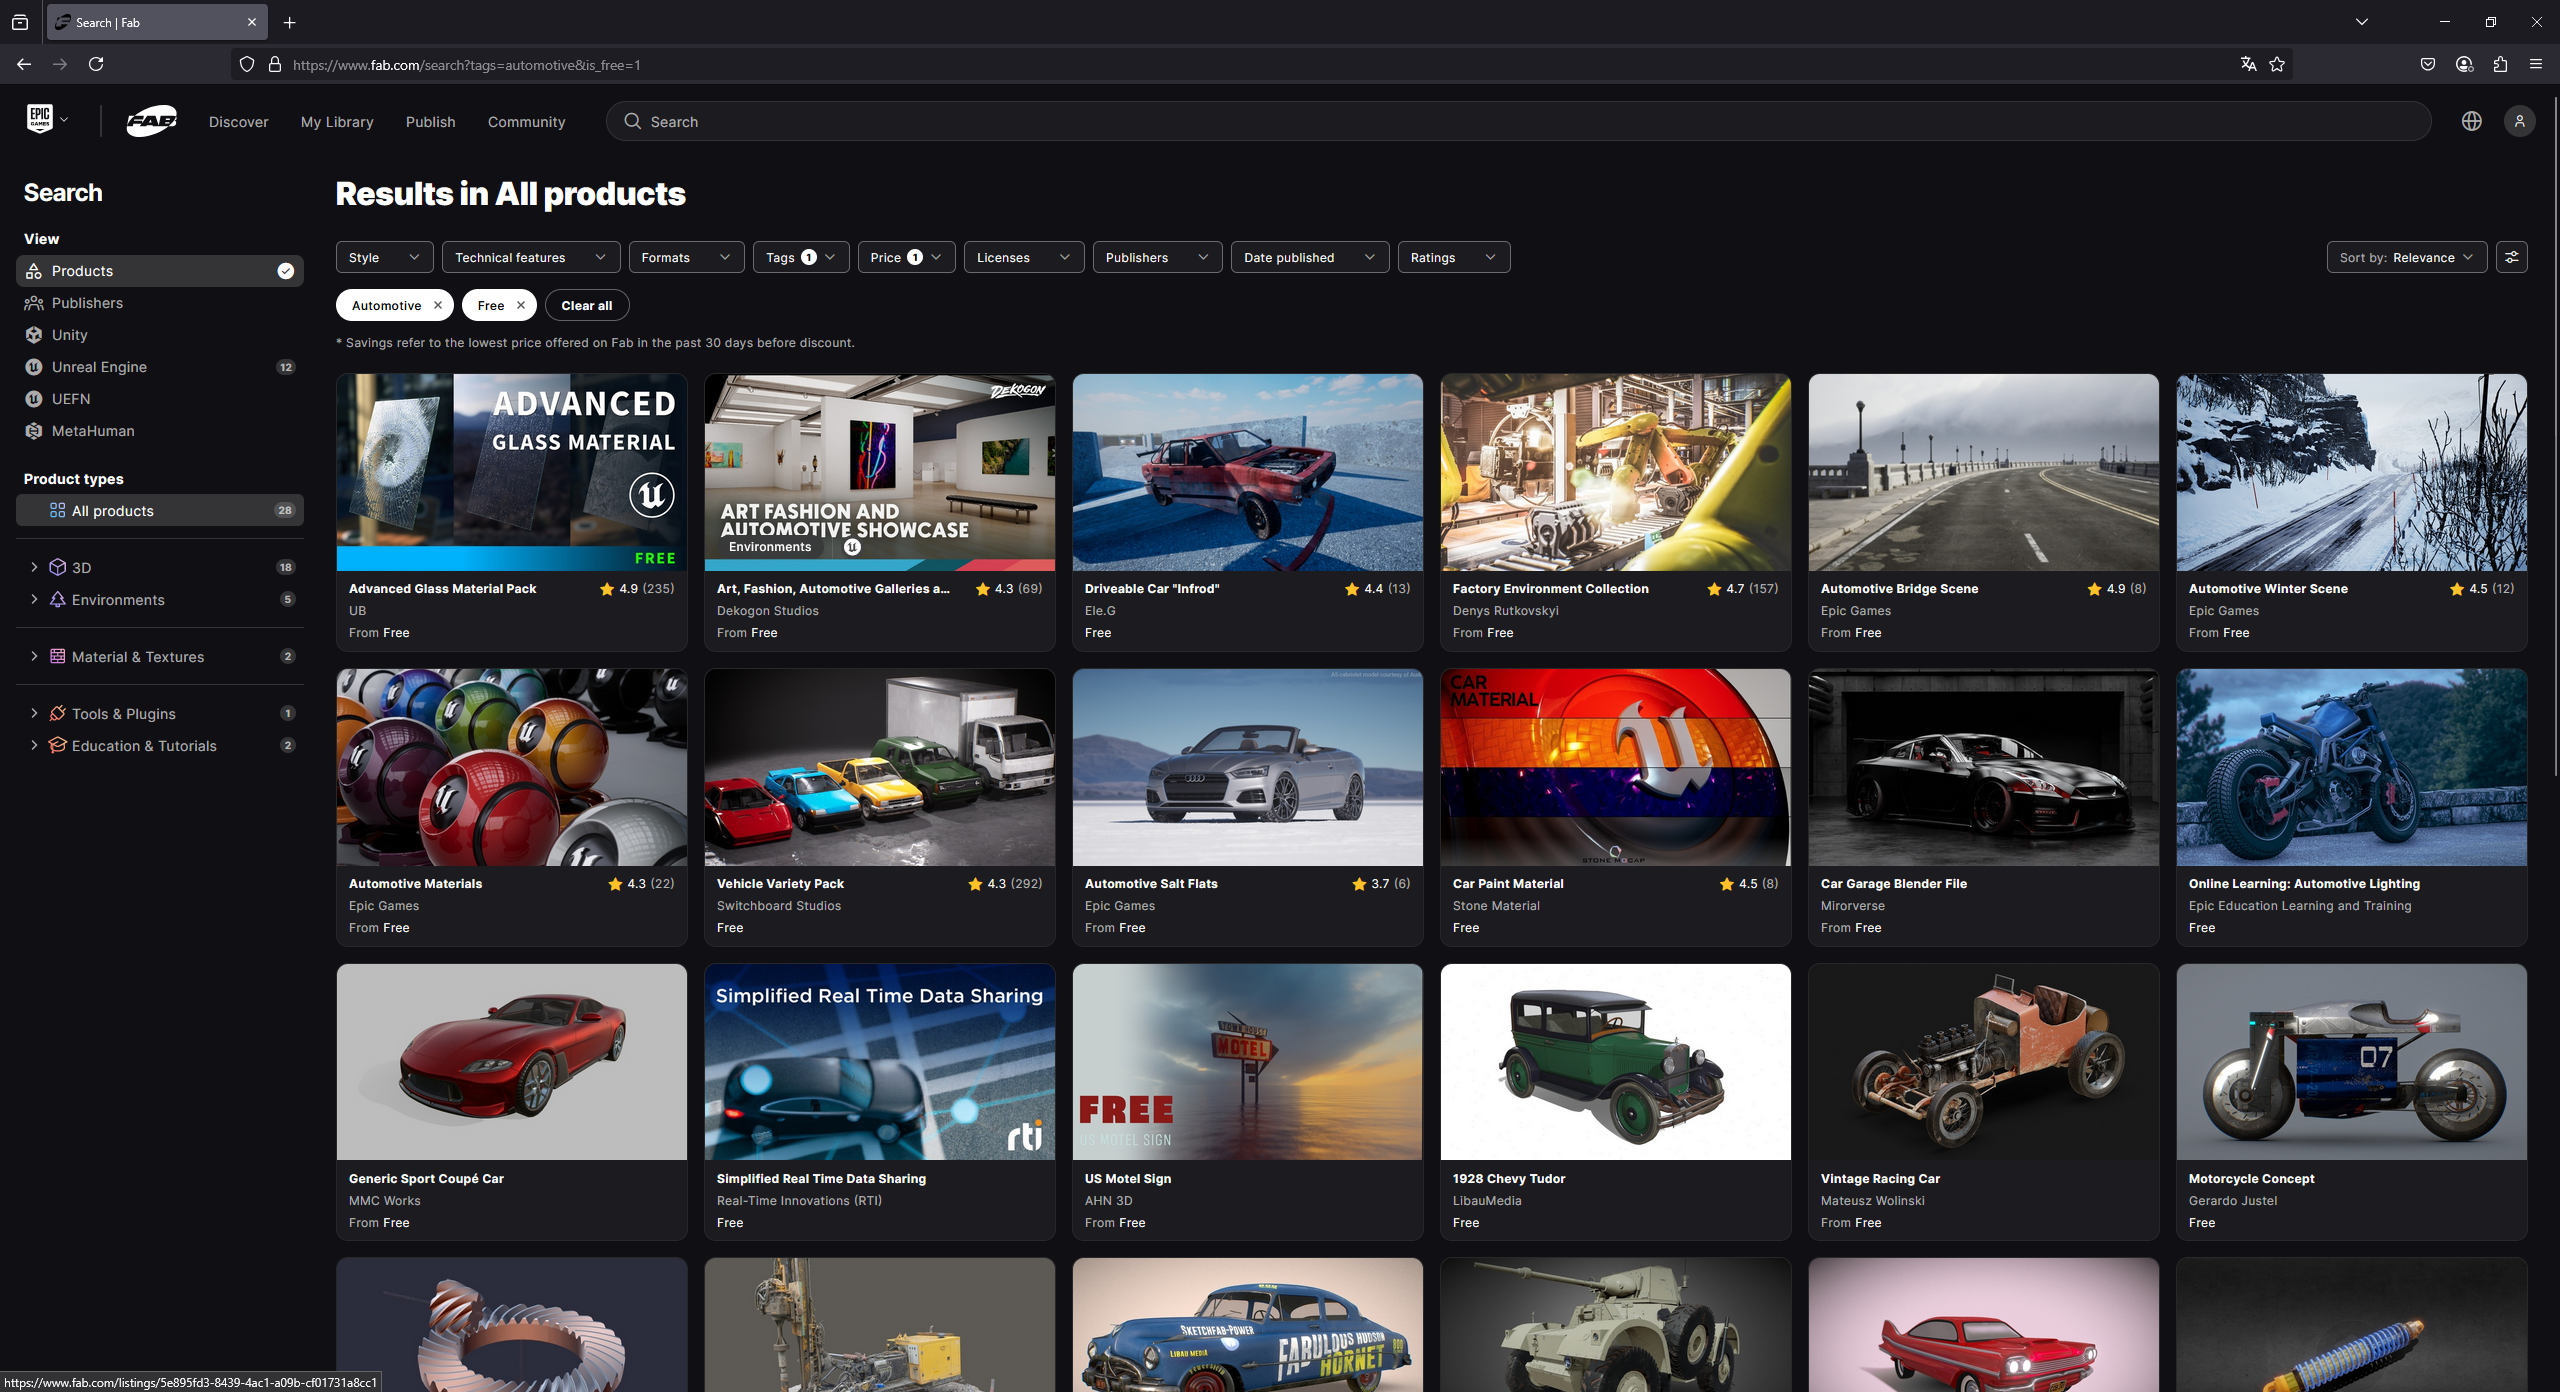Screen dimensions: 2560x1392
Task: Open Vehicle Variety Pack listing title
Action: pyautogui.click(x=780, y=883)
